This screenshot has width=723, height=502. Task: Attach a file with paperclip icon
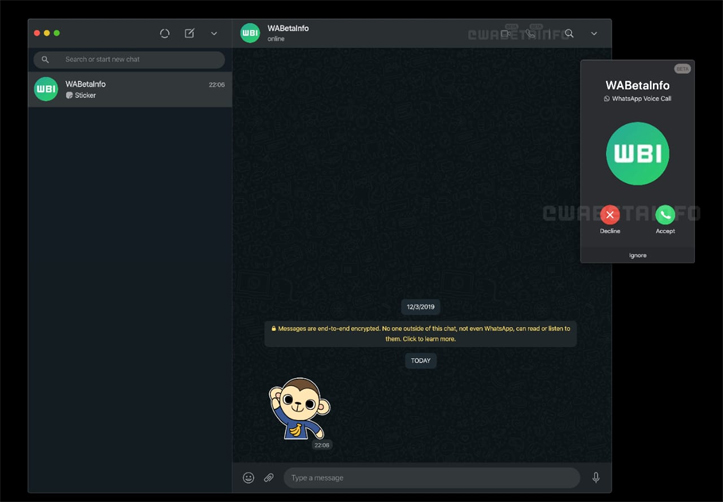(x=269, y=478)
